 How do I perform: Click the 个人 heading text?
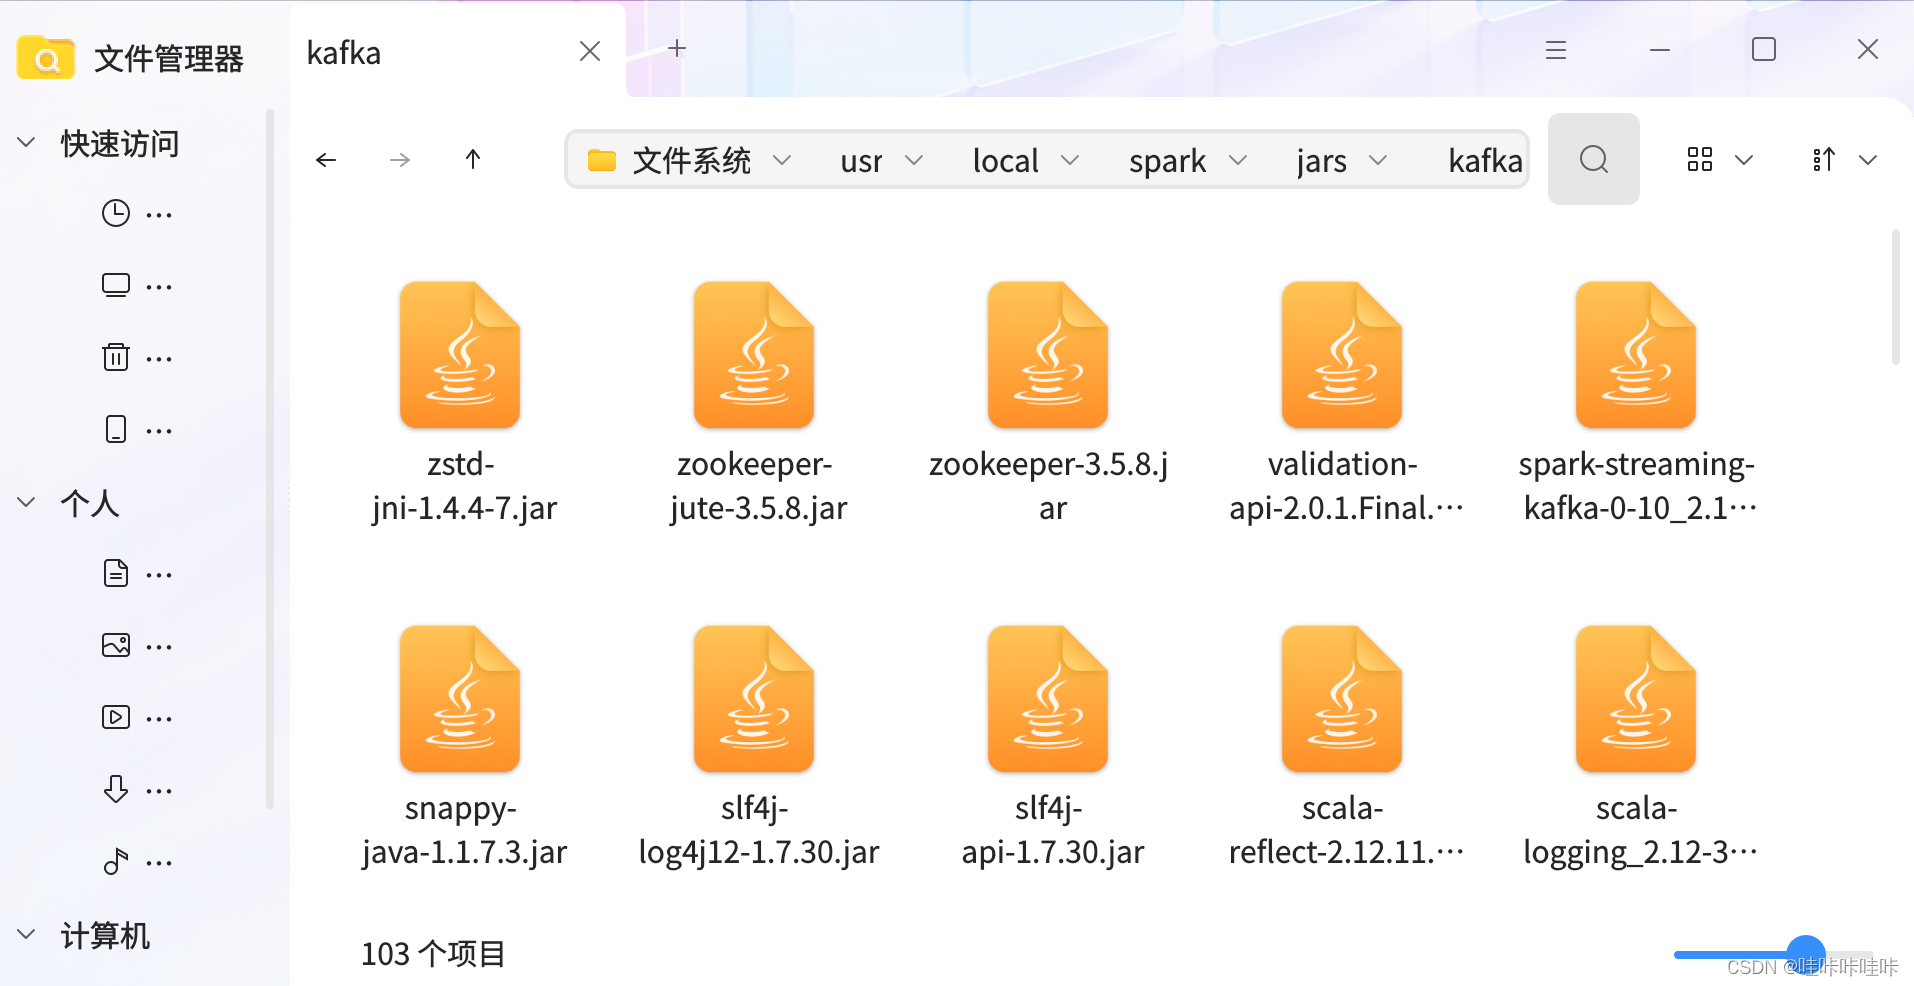coord(90,502)
